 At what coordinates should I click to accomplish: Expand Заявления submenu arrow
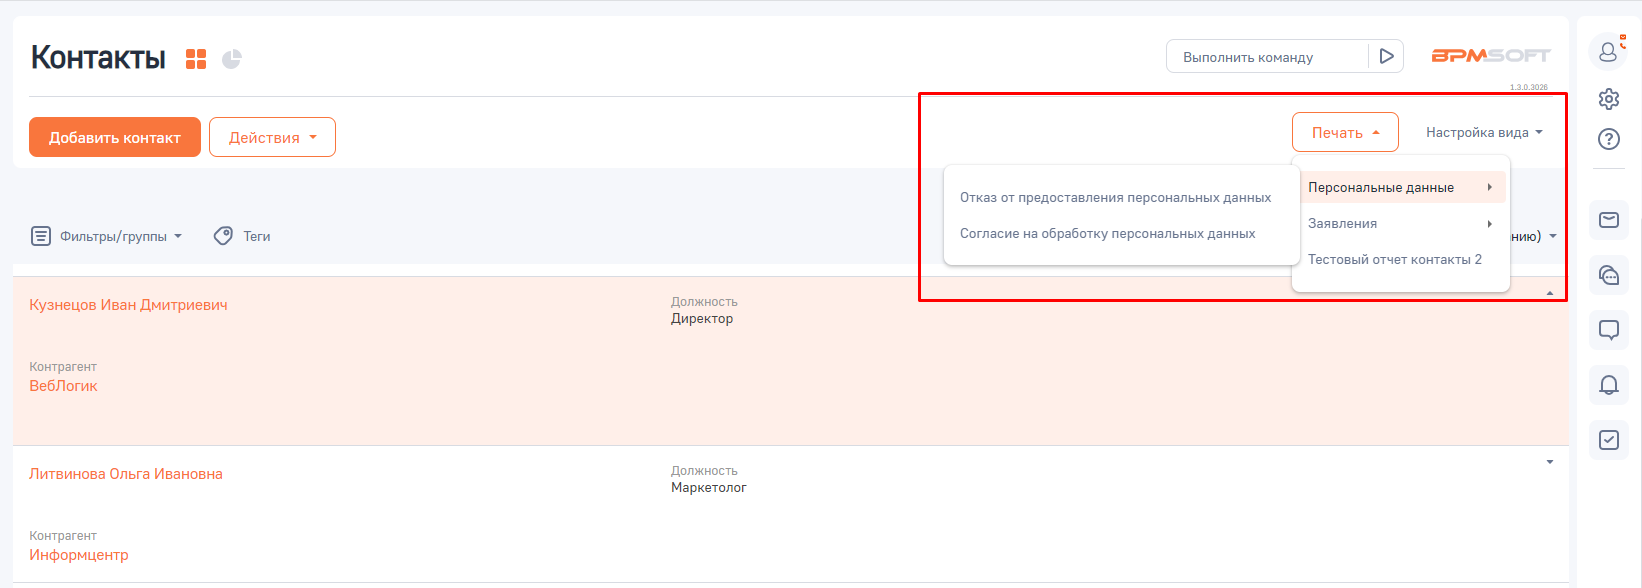[1490, 224]
